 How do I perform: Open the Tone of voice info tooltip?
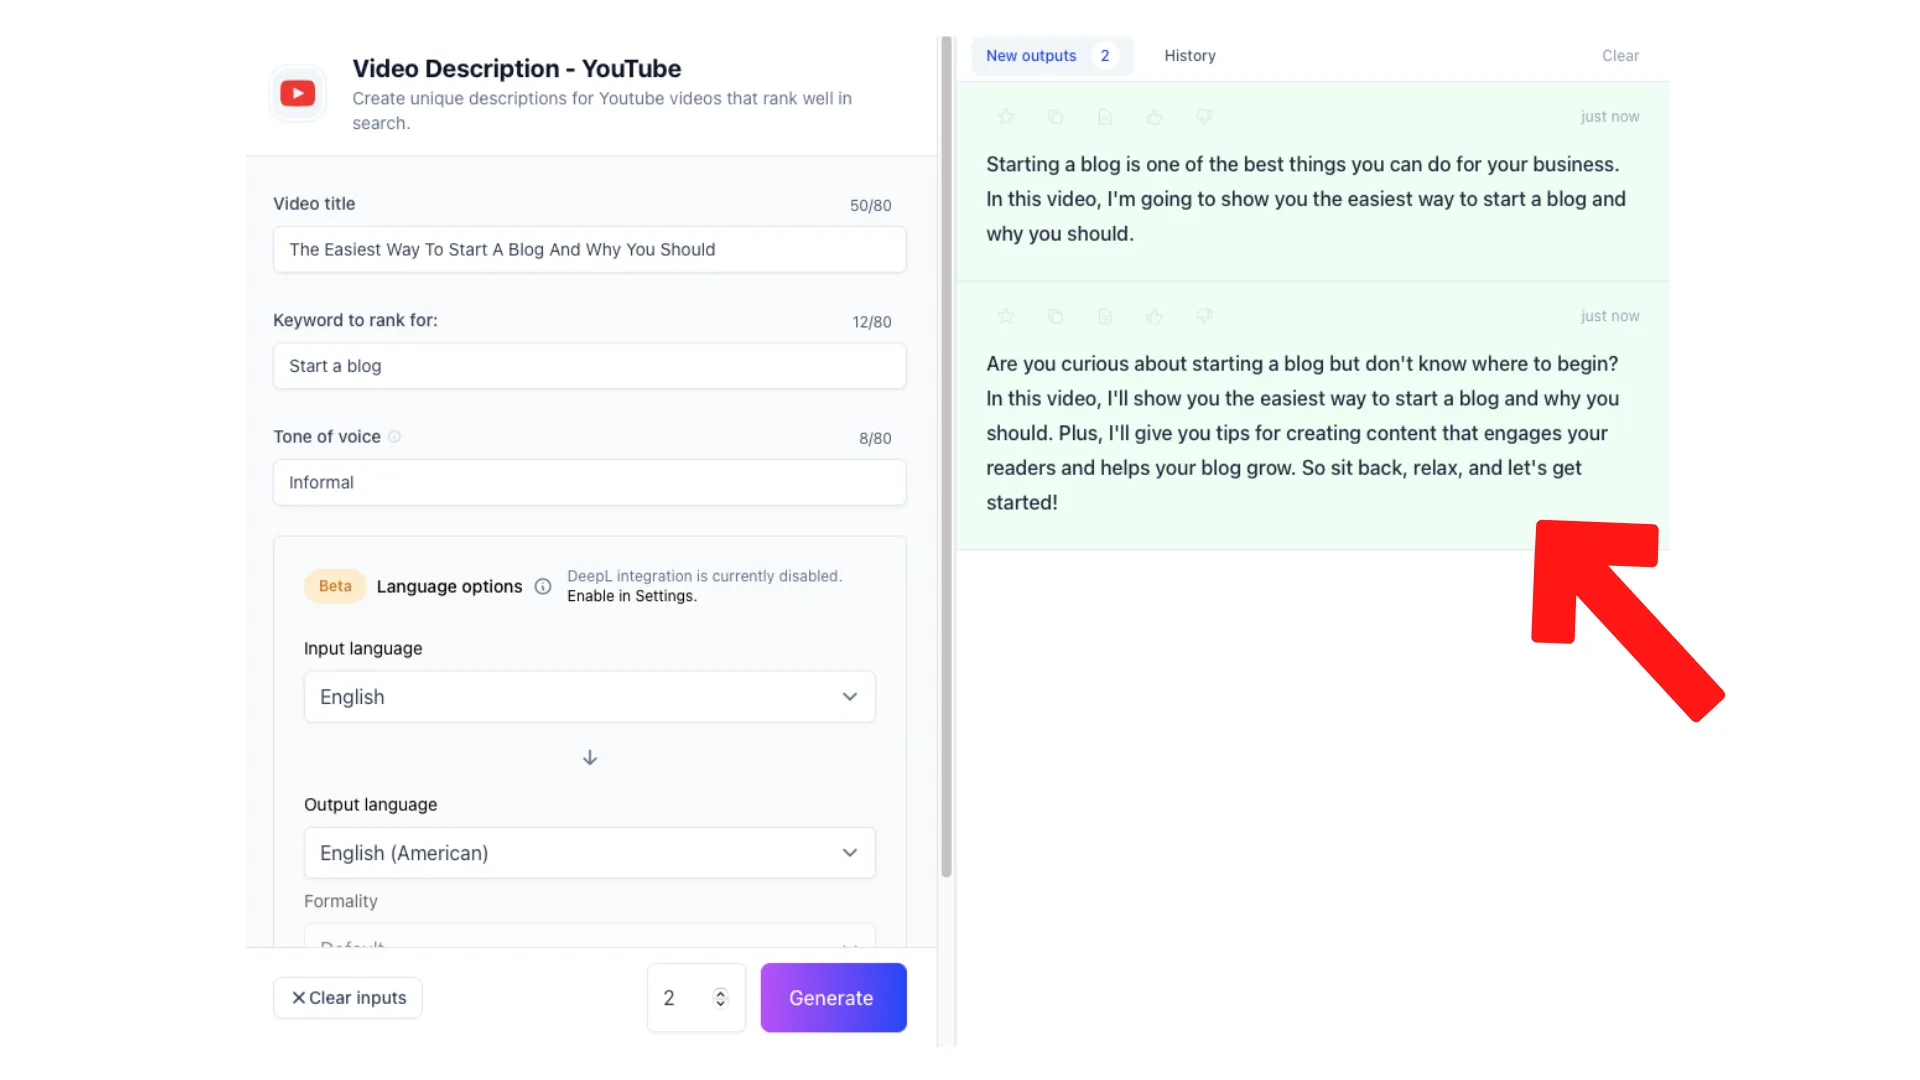pyautogui.click(x=395, y=437)
